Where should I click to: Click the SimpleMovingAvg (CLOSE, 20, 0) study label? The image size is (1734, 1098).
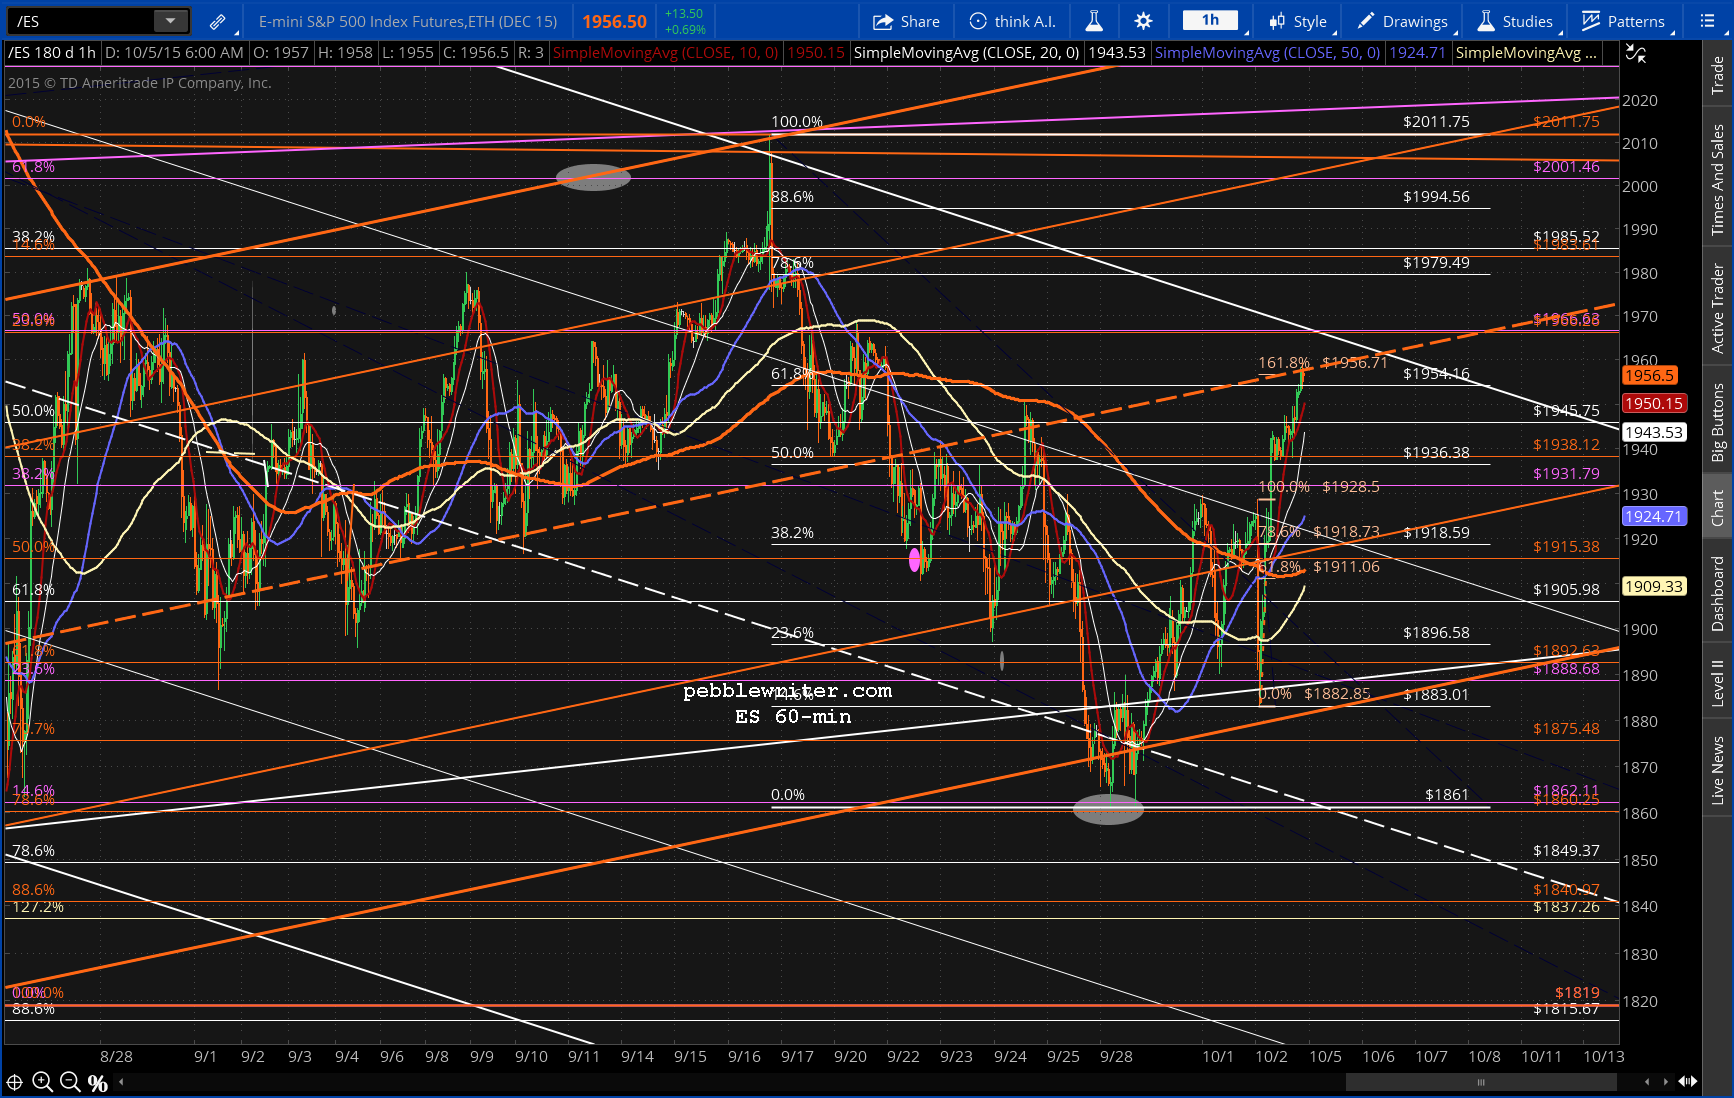[966, 53]
